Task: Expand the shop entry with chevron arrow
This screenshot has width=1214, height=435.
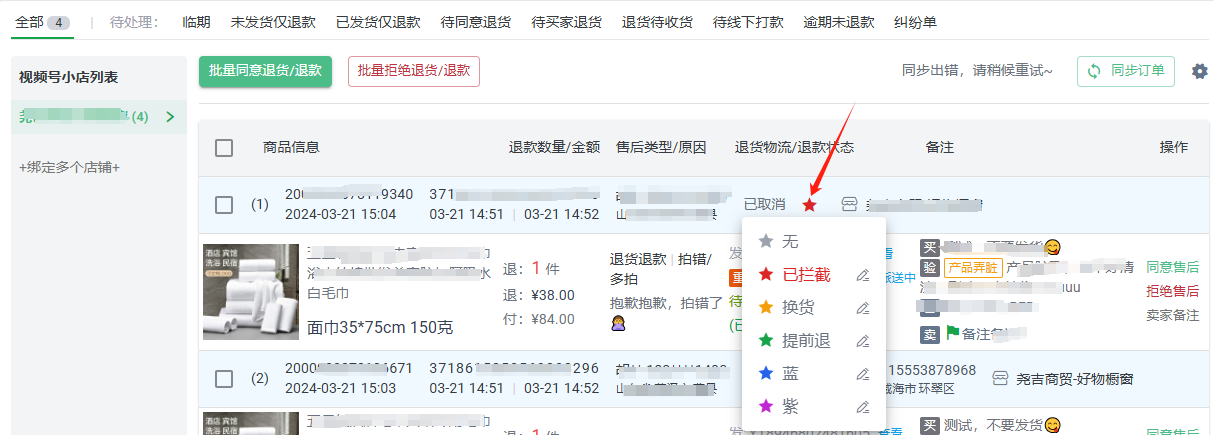Action: pos(170,117)
